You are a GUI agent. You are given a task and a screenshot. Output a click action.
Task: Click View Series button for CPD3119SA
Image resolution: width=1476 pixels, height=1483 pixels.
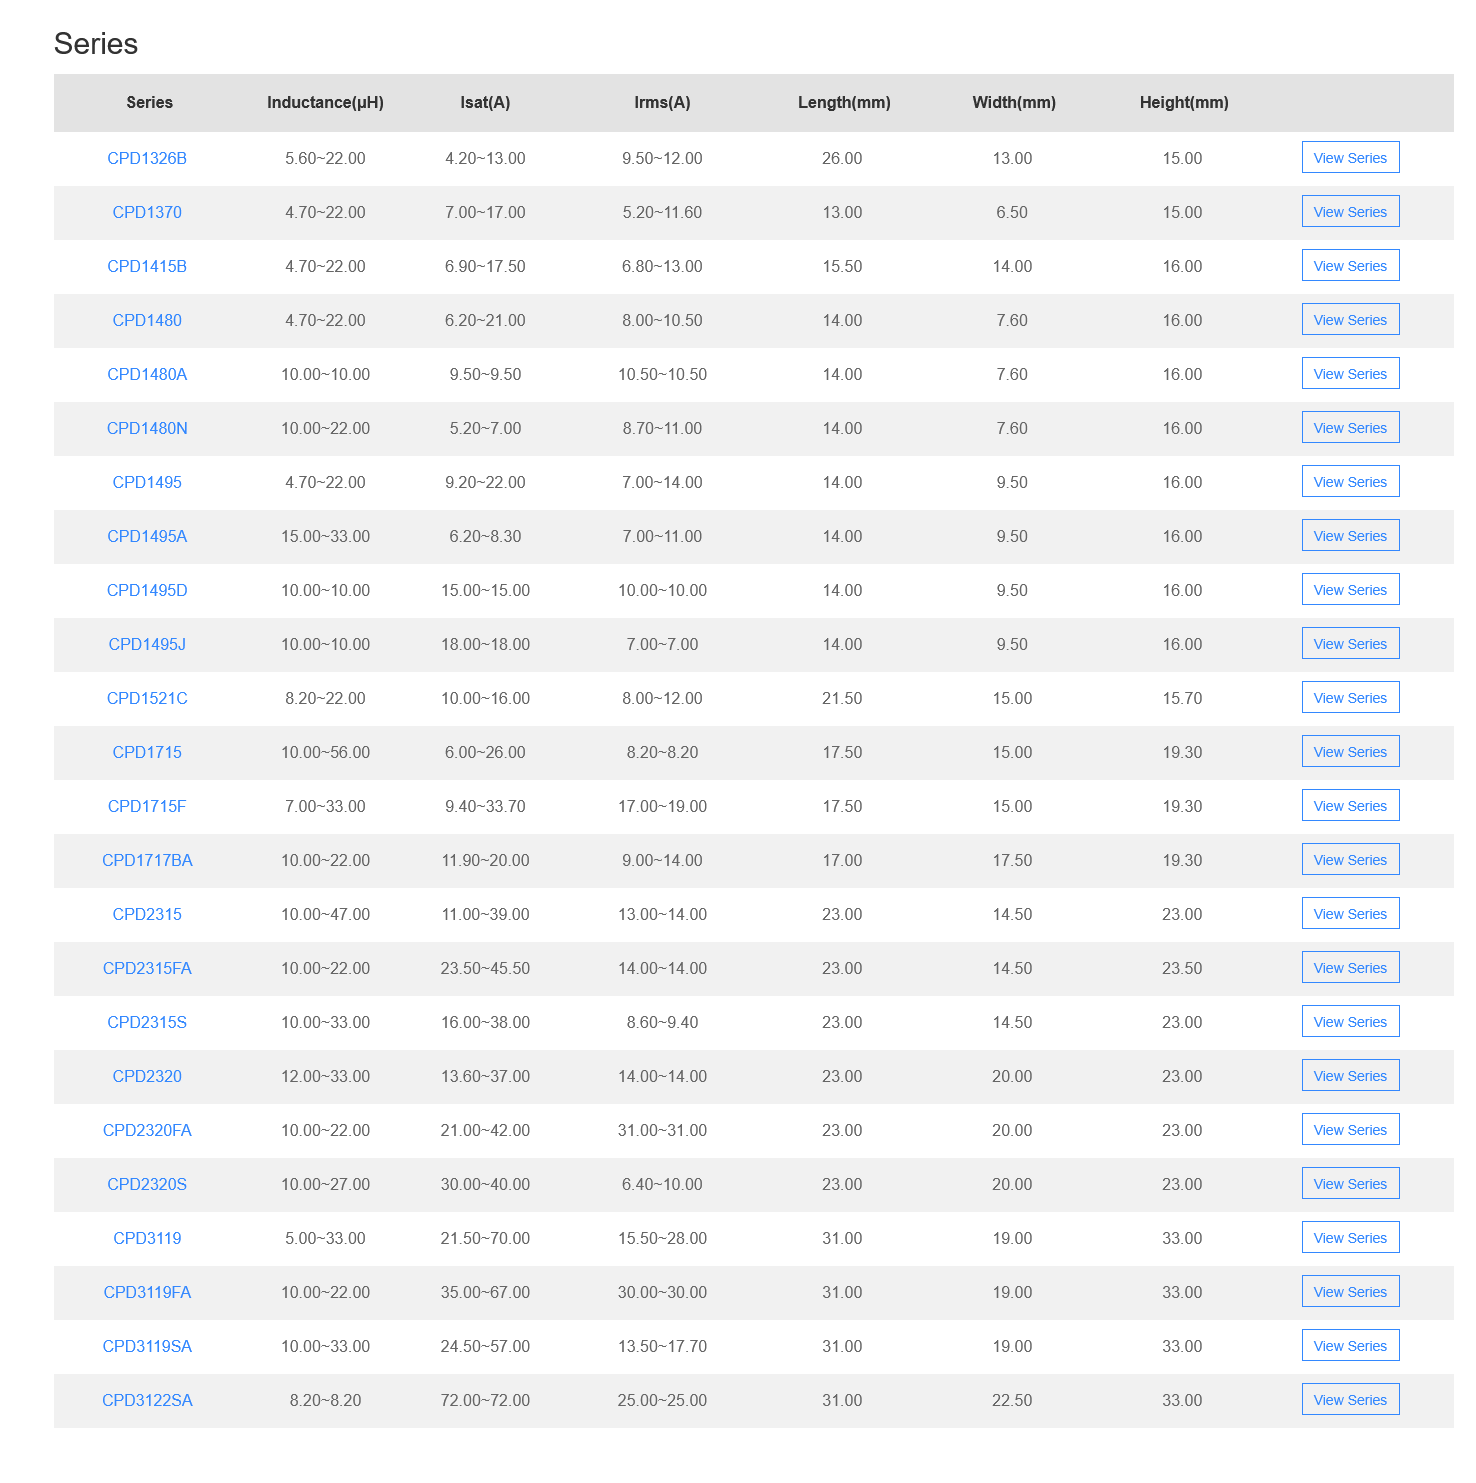[1350, 1345]
